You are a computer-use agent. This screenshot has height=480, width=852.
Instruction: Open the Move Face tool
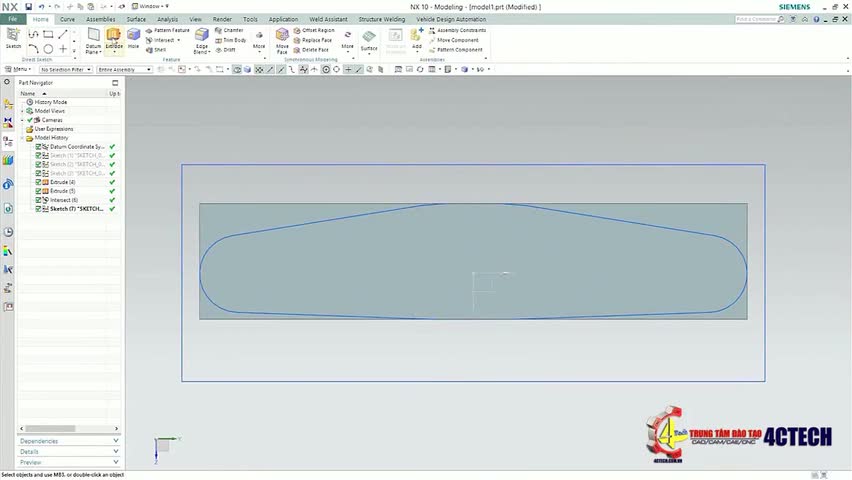[282, 41]
